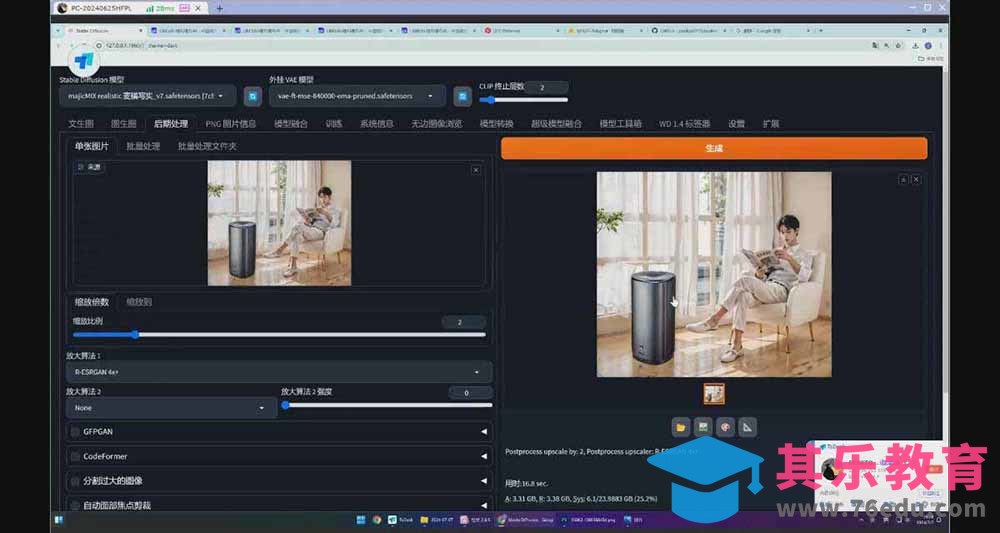Select the output thumbnail below the preview
The height and width of the screenshot is (533, 1000).
[714, 394]
